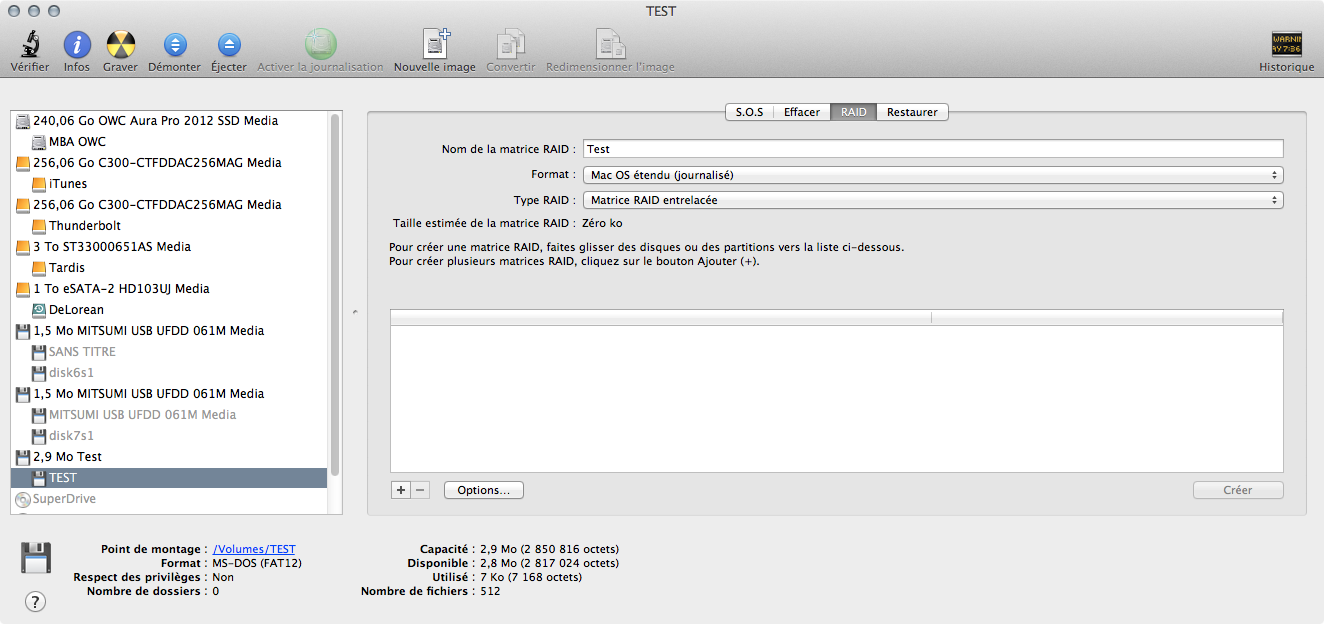
Task: Click the Graver burn icon
Action: pyautogui.click(x=121, y=45)
